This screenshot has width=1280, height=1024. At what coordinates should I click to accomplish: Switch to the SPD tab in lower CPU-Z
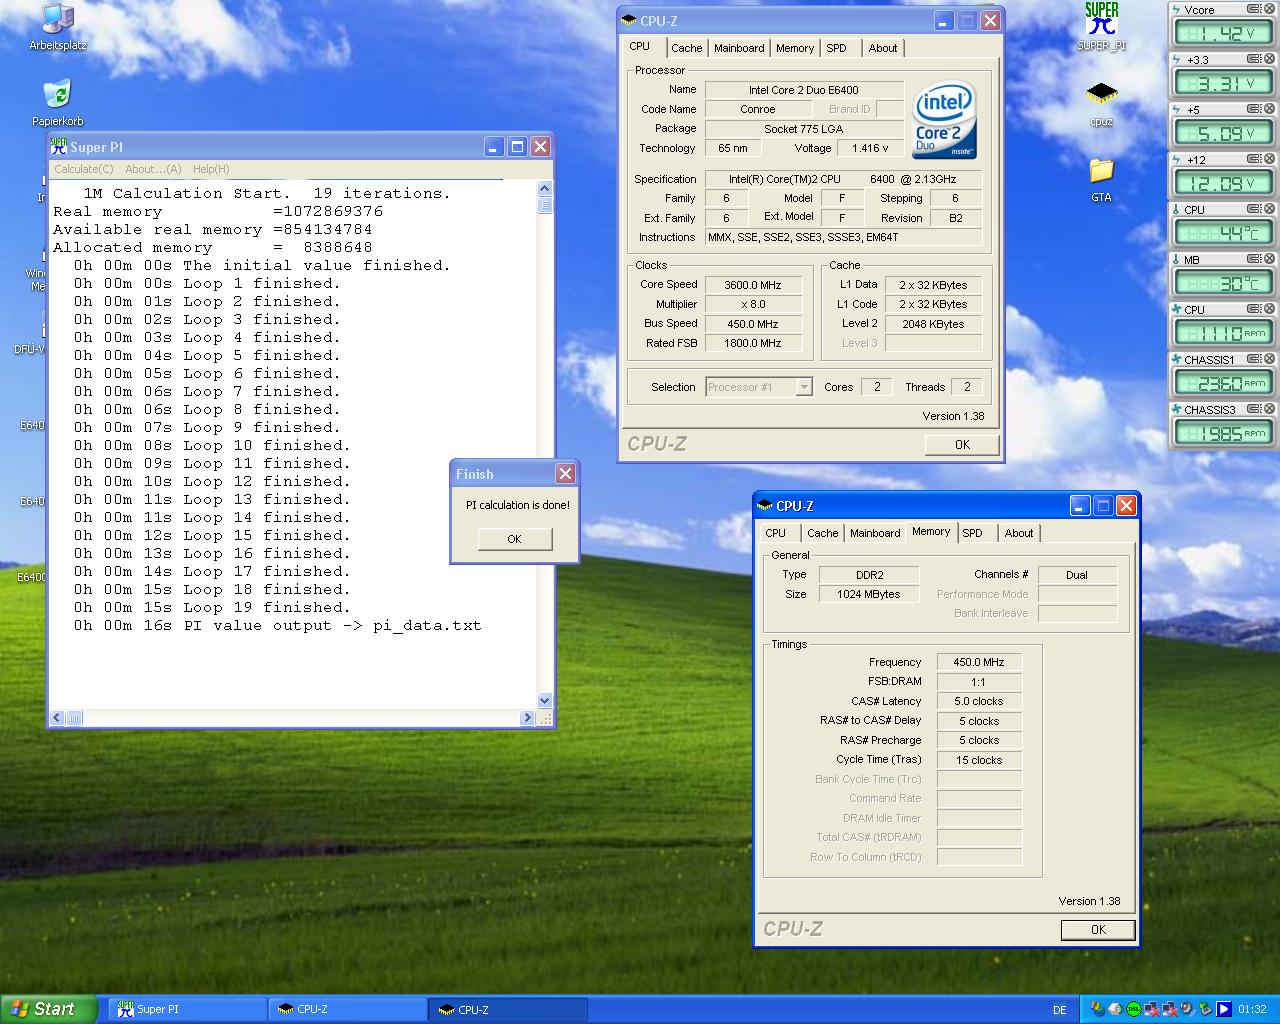[x=972, y=533]
